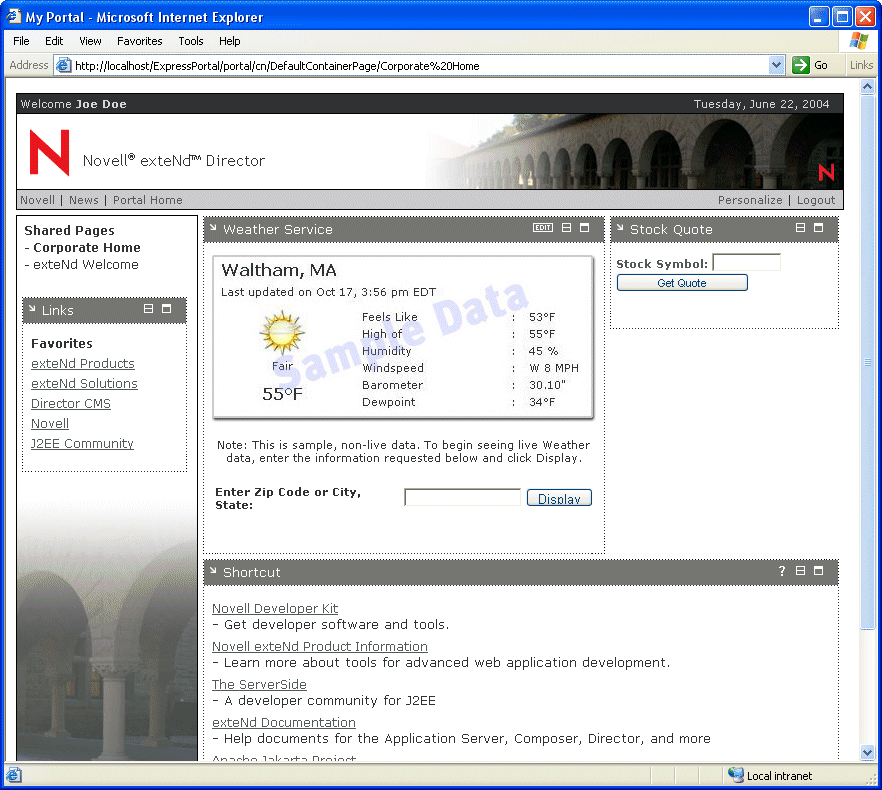Click the scrollbar down arrow
Image resolution: width=882 pixels, height=790 pixels.
867,752
